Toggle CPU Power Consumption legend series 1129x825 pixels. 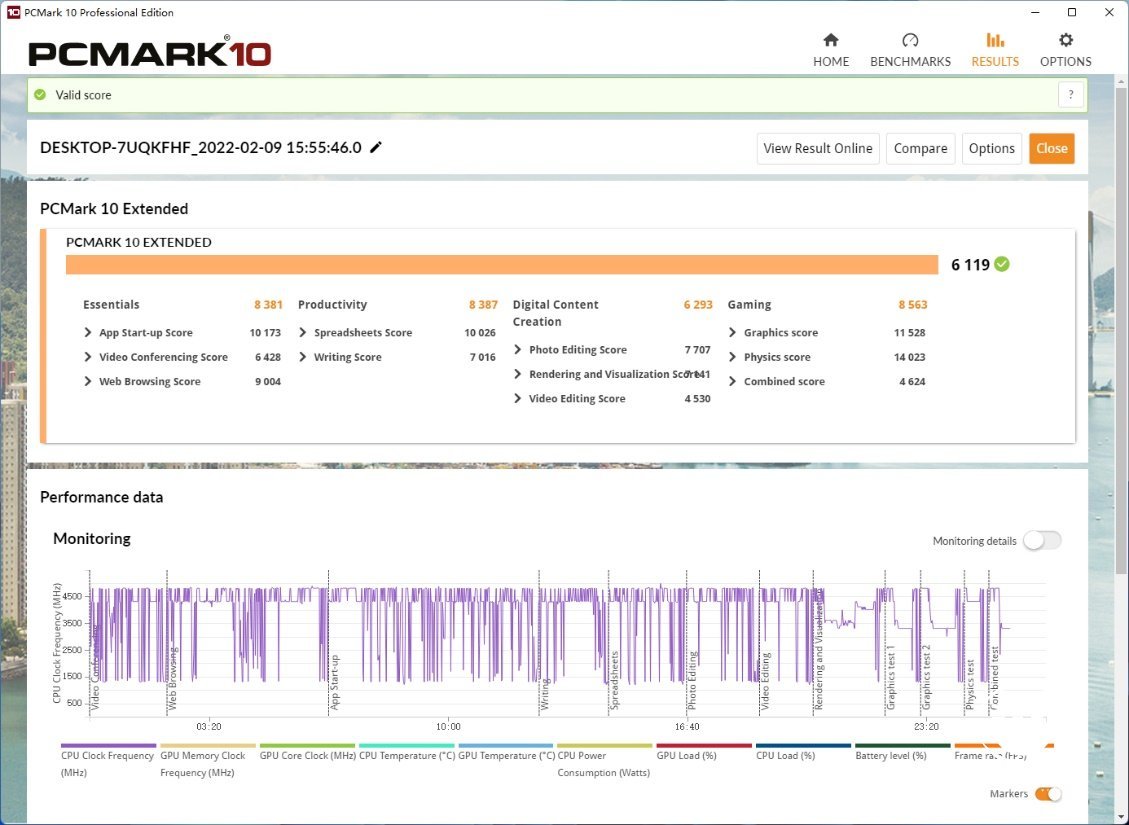pyautogui.click(x=604, y=761)
